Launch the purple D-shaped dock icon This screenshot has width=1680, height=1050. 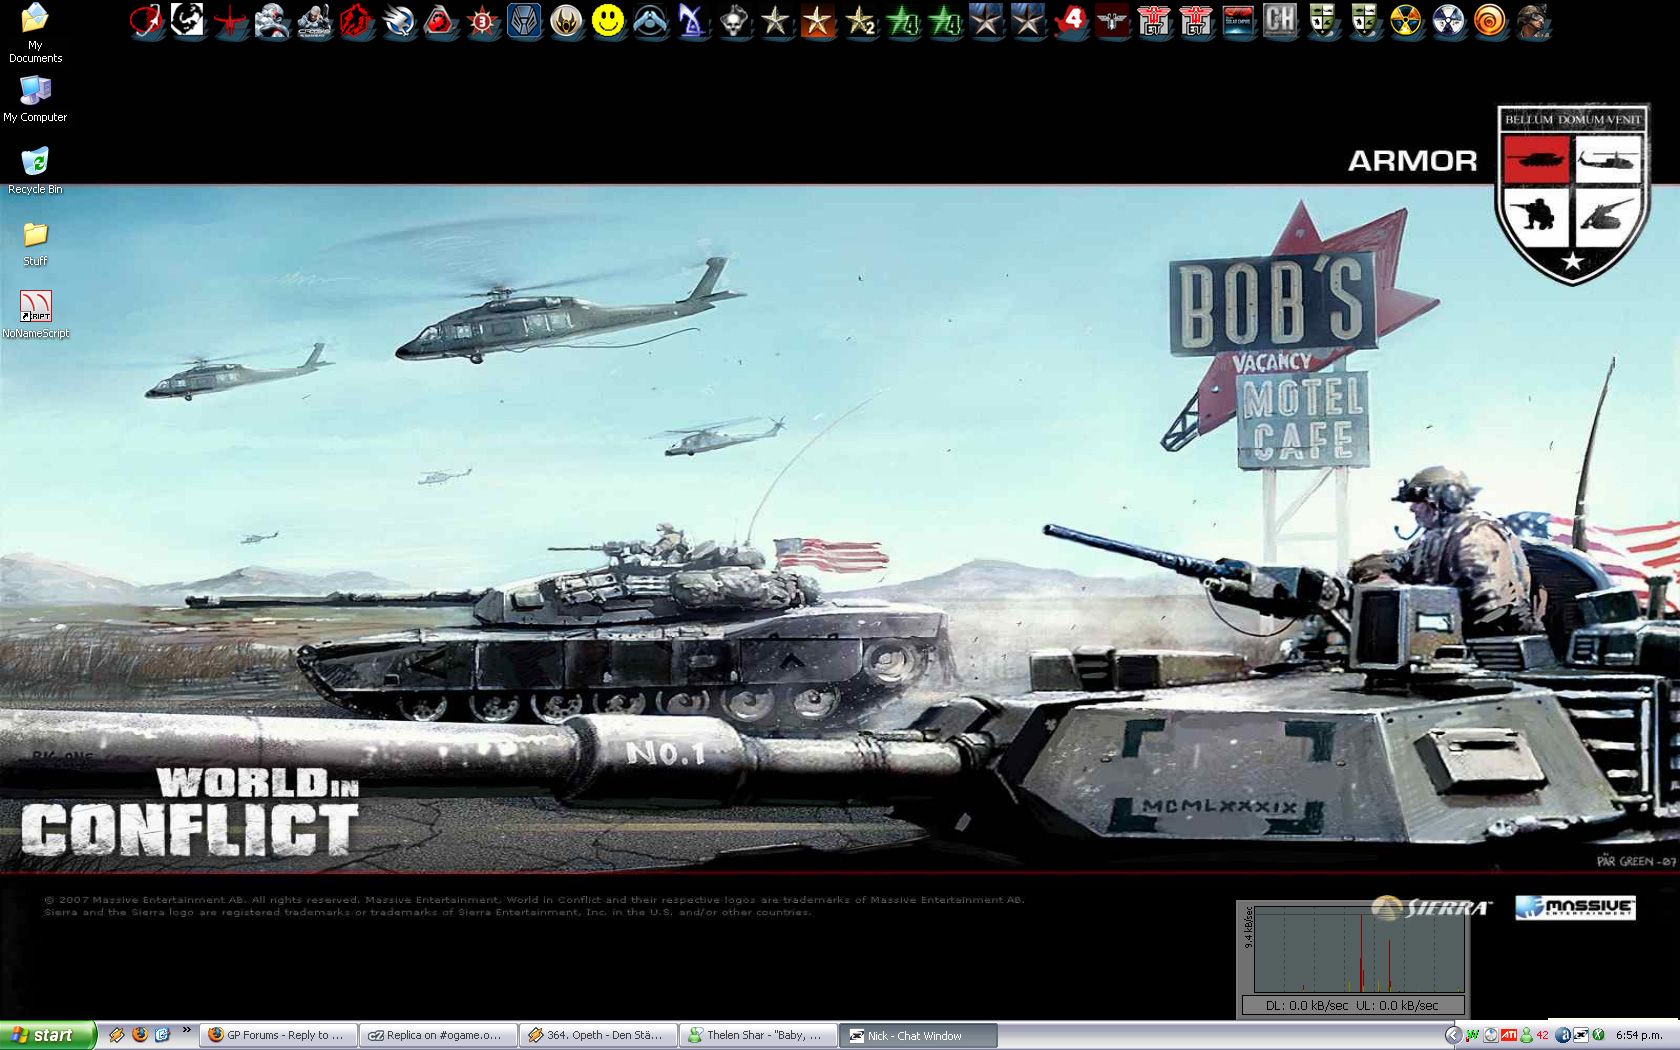click(692, 20)
